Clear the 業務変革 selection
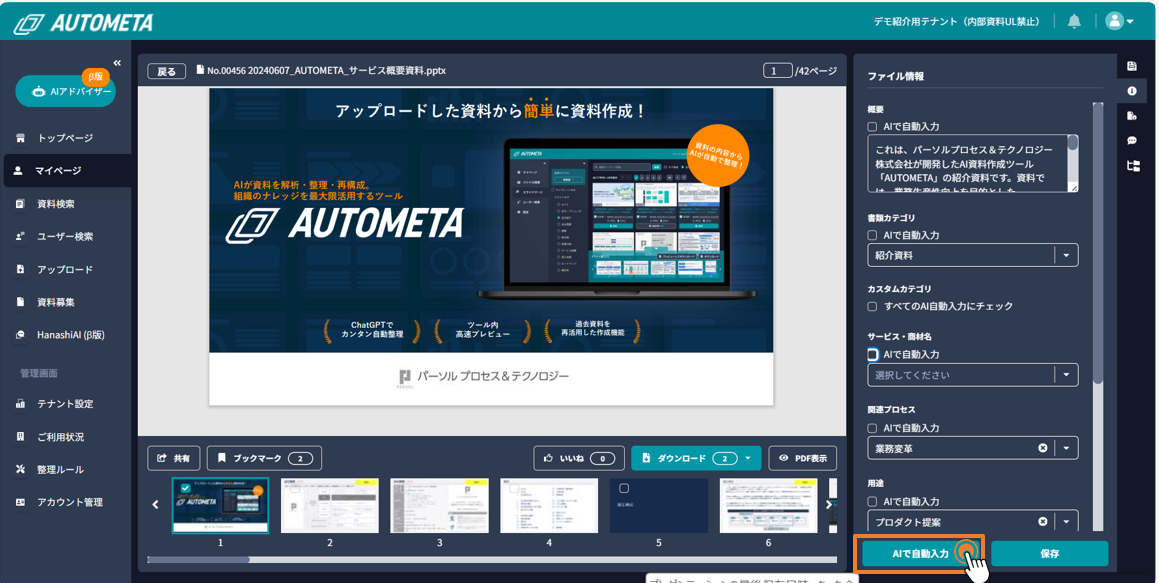The image size is (1159, 583). pos(1042,448)
